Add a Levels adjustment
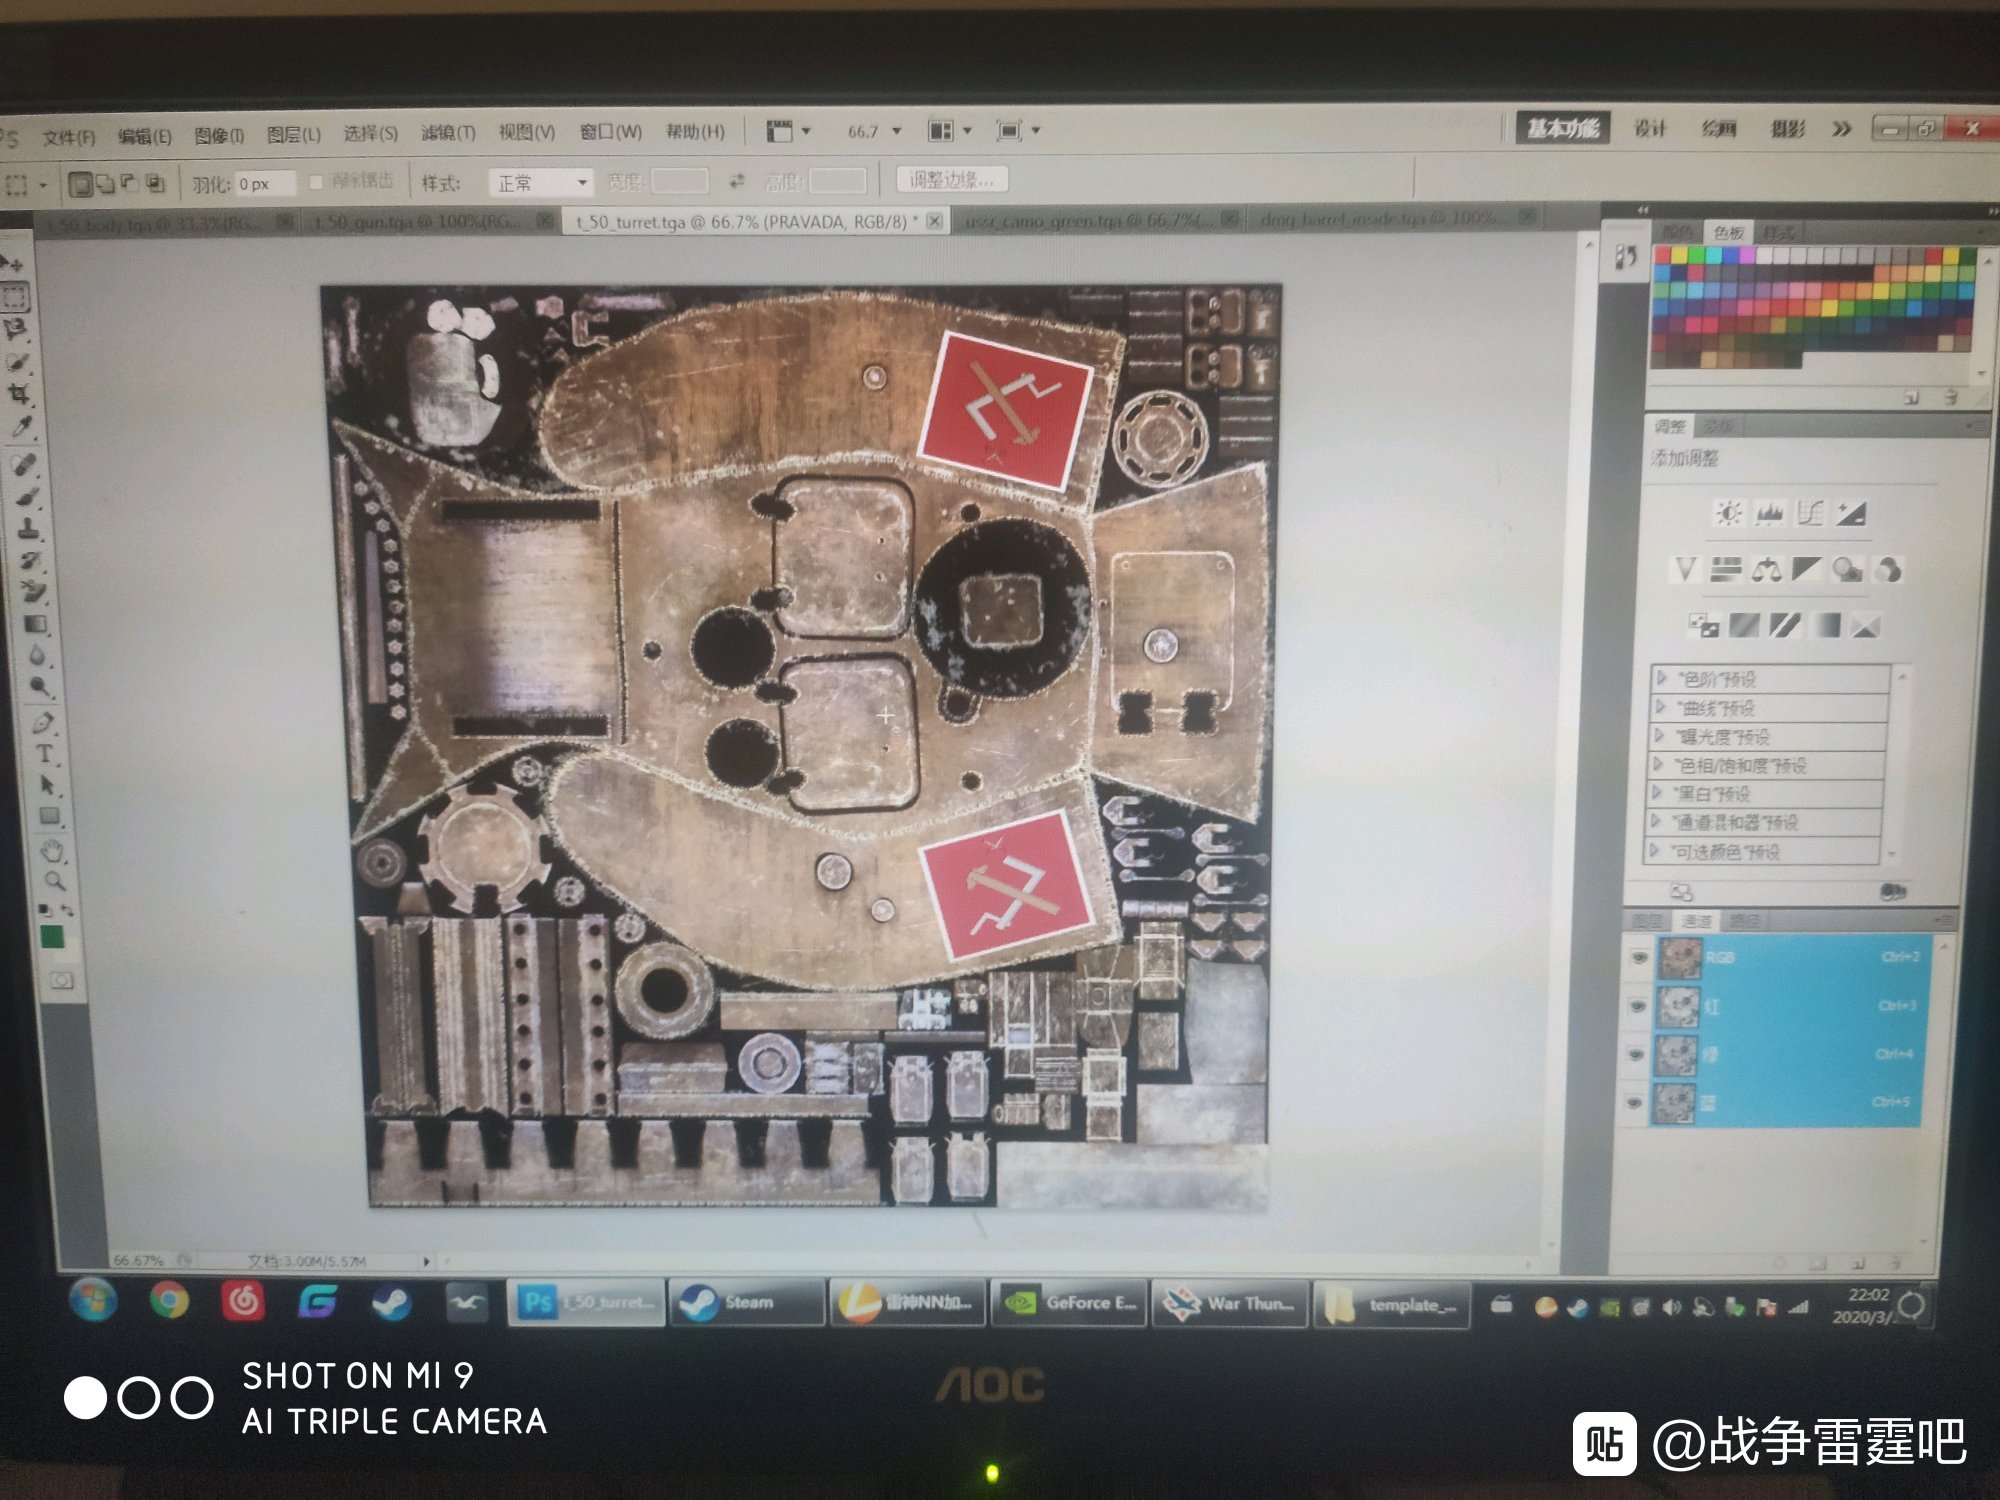 click(1770, 513)
